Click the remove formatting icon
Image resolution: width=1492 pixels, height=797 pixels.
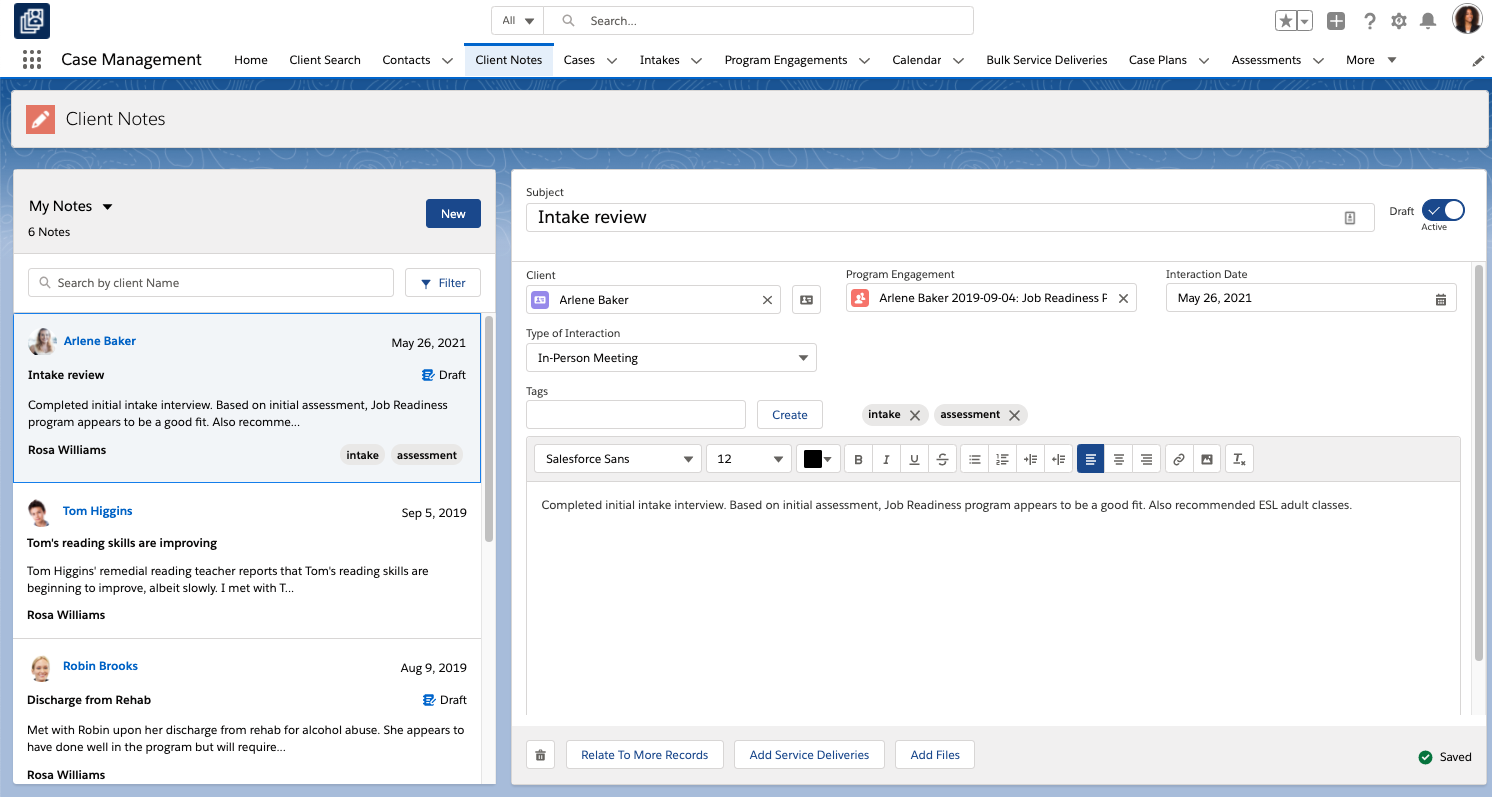click(x=1239, y=459)
